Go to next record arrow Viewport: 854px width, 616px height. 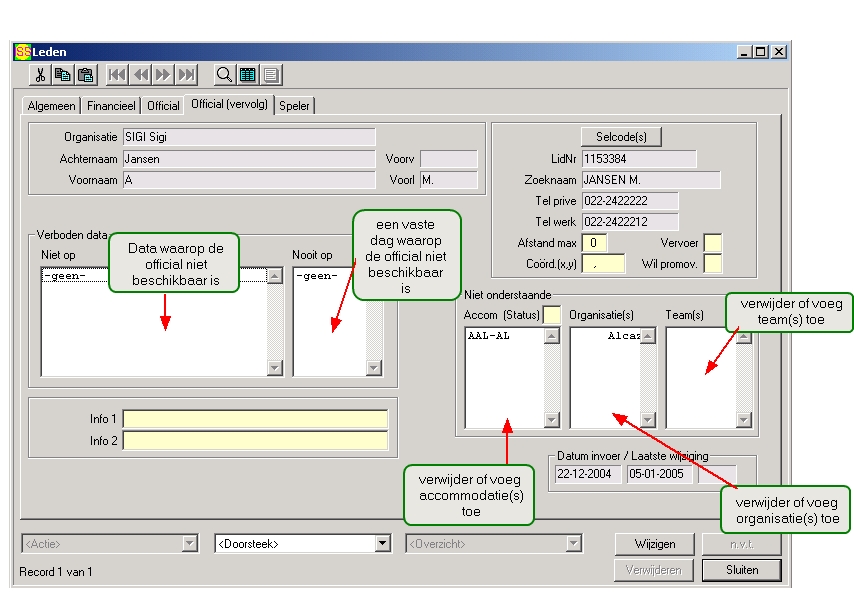point(163,75)
